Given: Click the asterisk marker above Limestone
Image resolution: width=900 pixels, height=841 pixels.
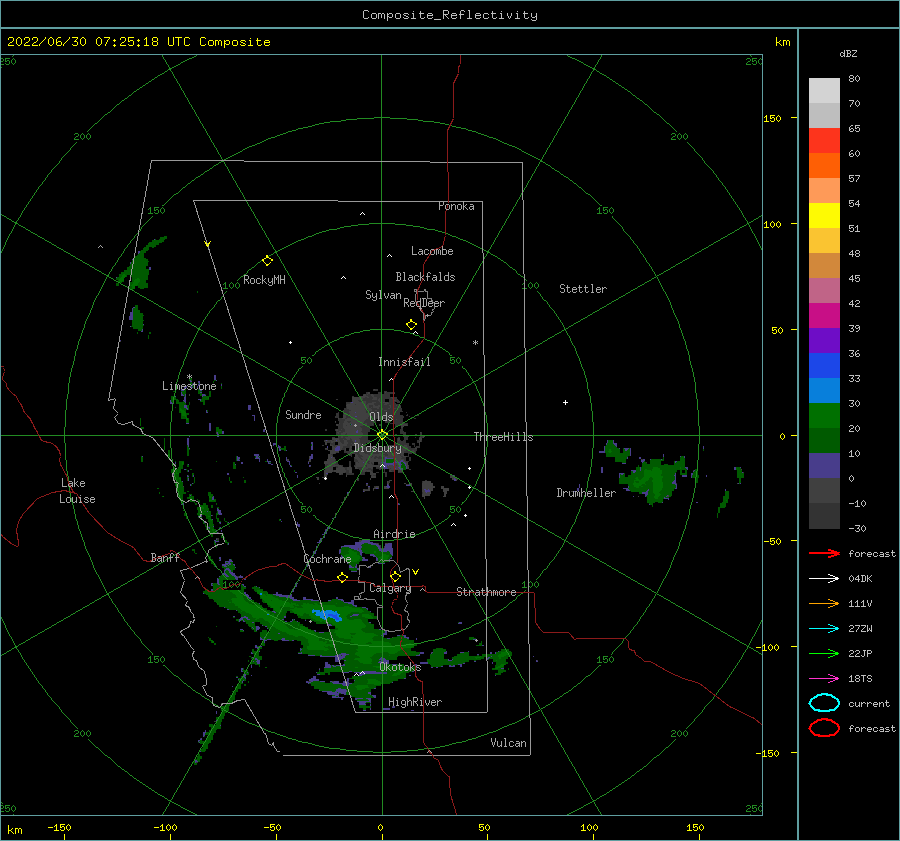Looking at the screenshot, I should coord(189,377).
